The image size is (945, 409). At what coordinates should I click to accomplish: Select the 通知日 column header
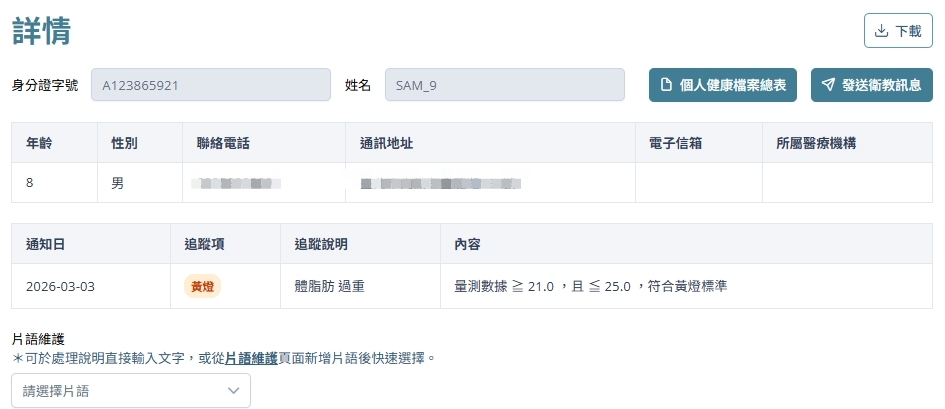coord(46,244)
